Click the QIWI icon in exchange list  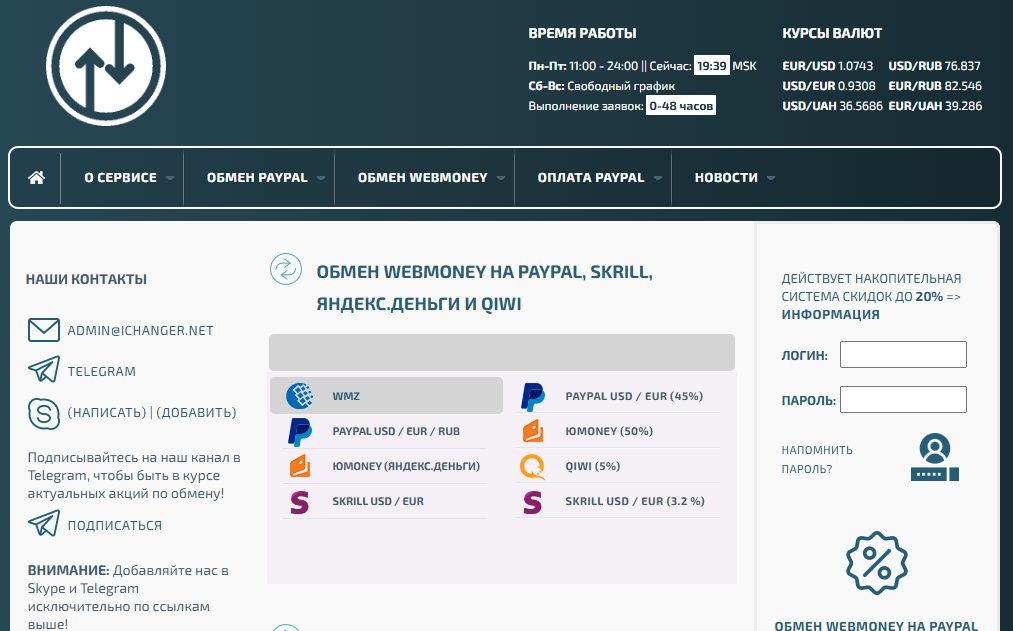click(533, 467)
